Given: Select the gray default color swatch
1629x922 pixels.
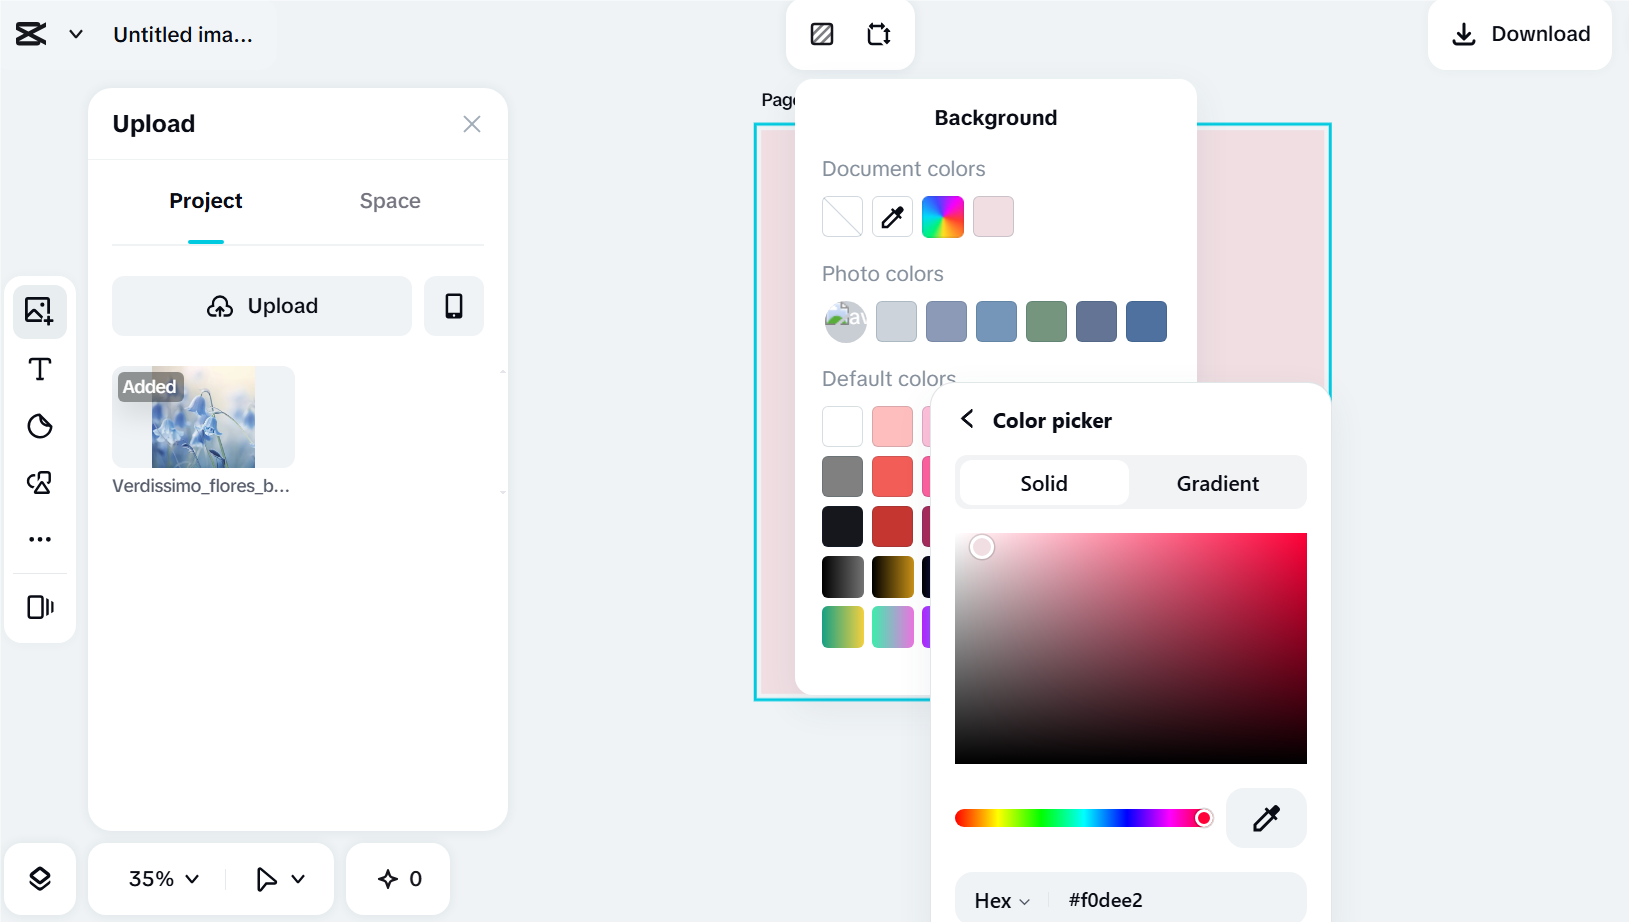Looking at the screenshot, I should [x=842, y=476].
